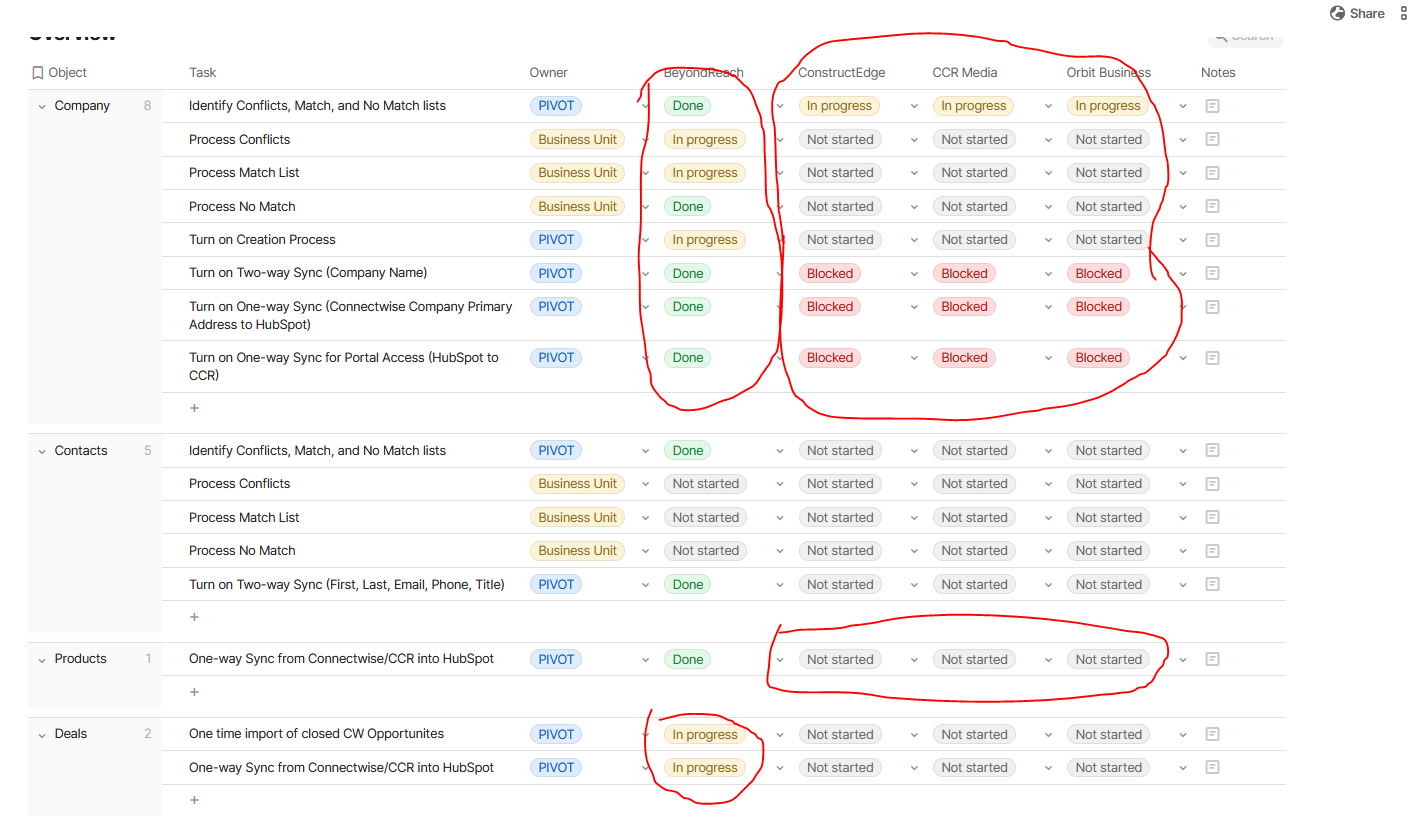
Task: Add a new row to Products group
Action: coord(194,692)
